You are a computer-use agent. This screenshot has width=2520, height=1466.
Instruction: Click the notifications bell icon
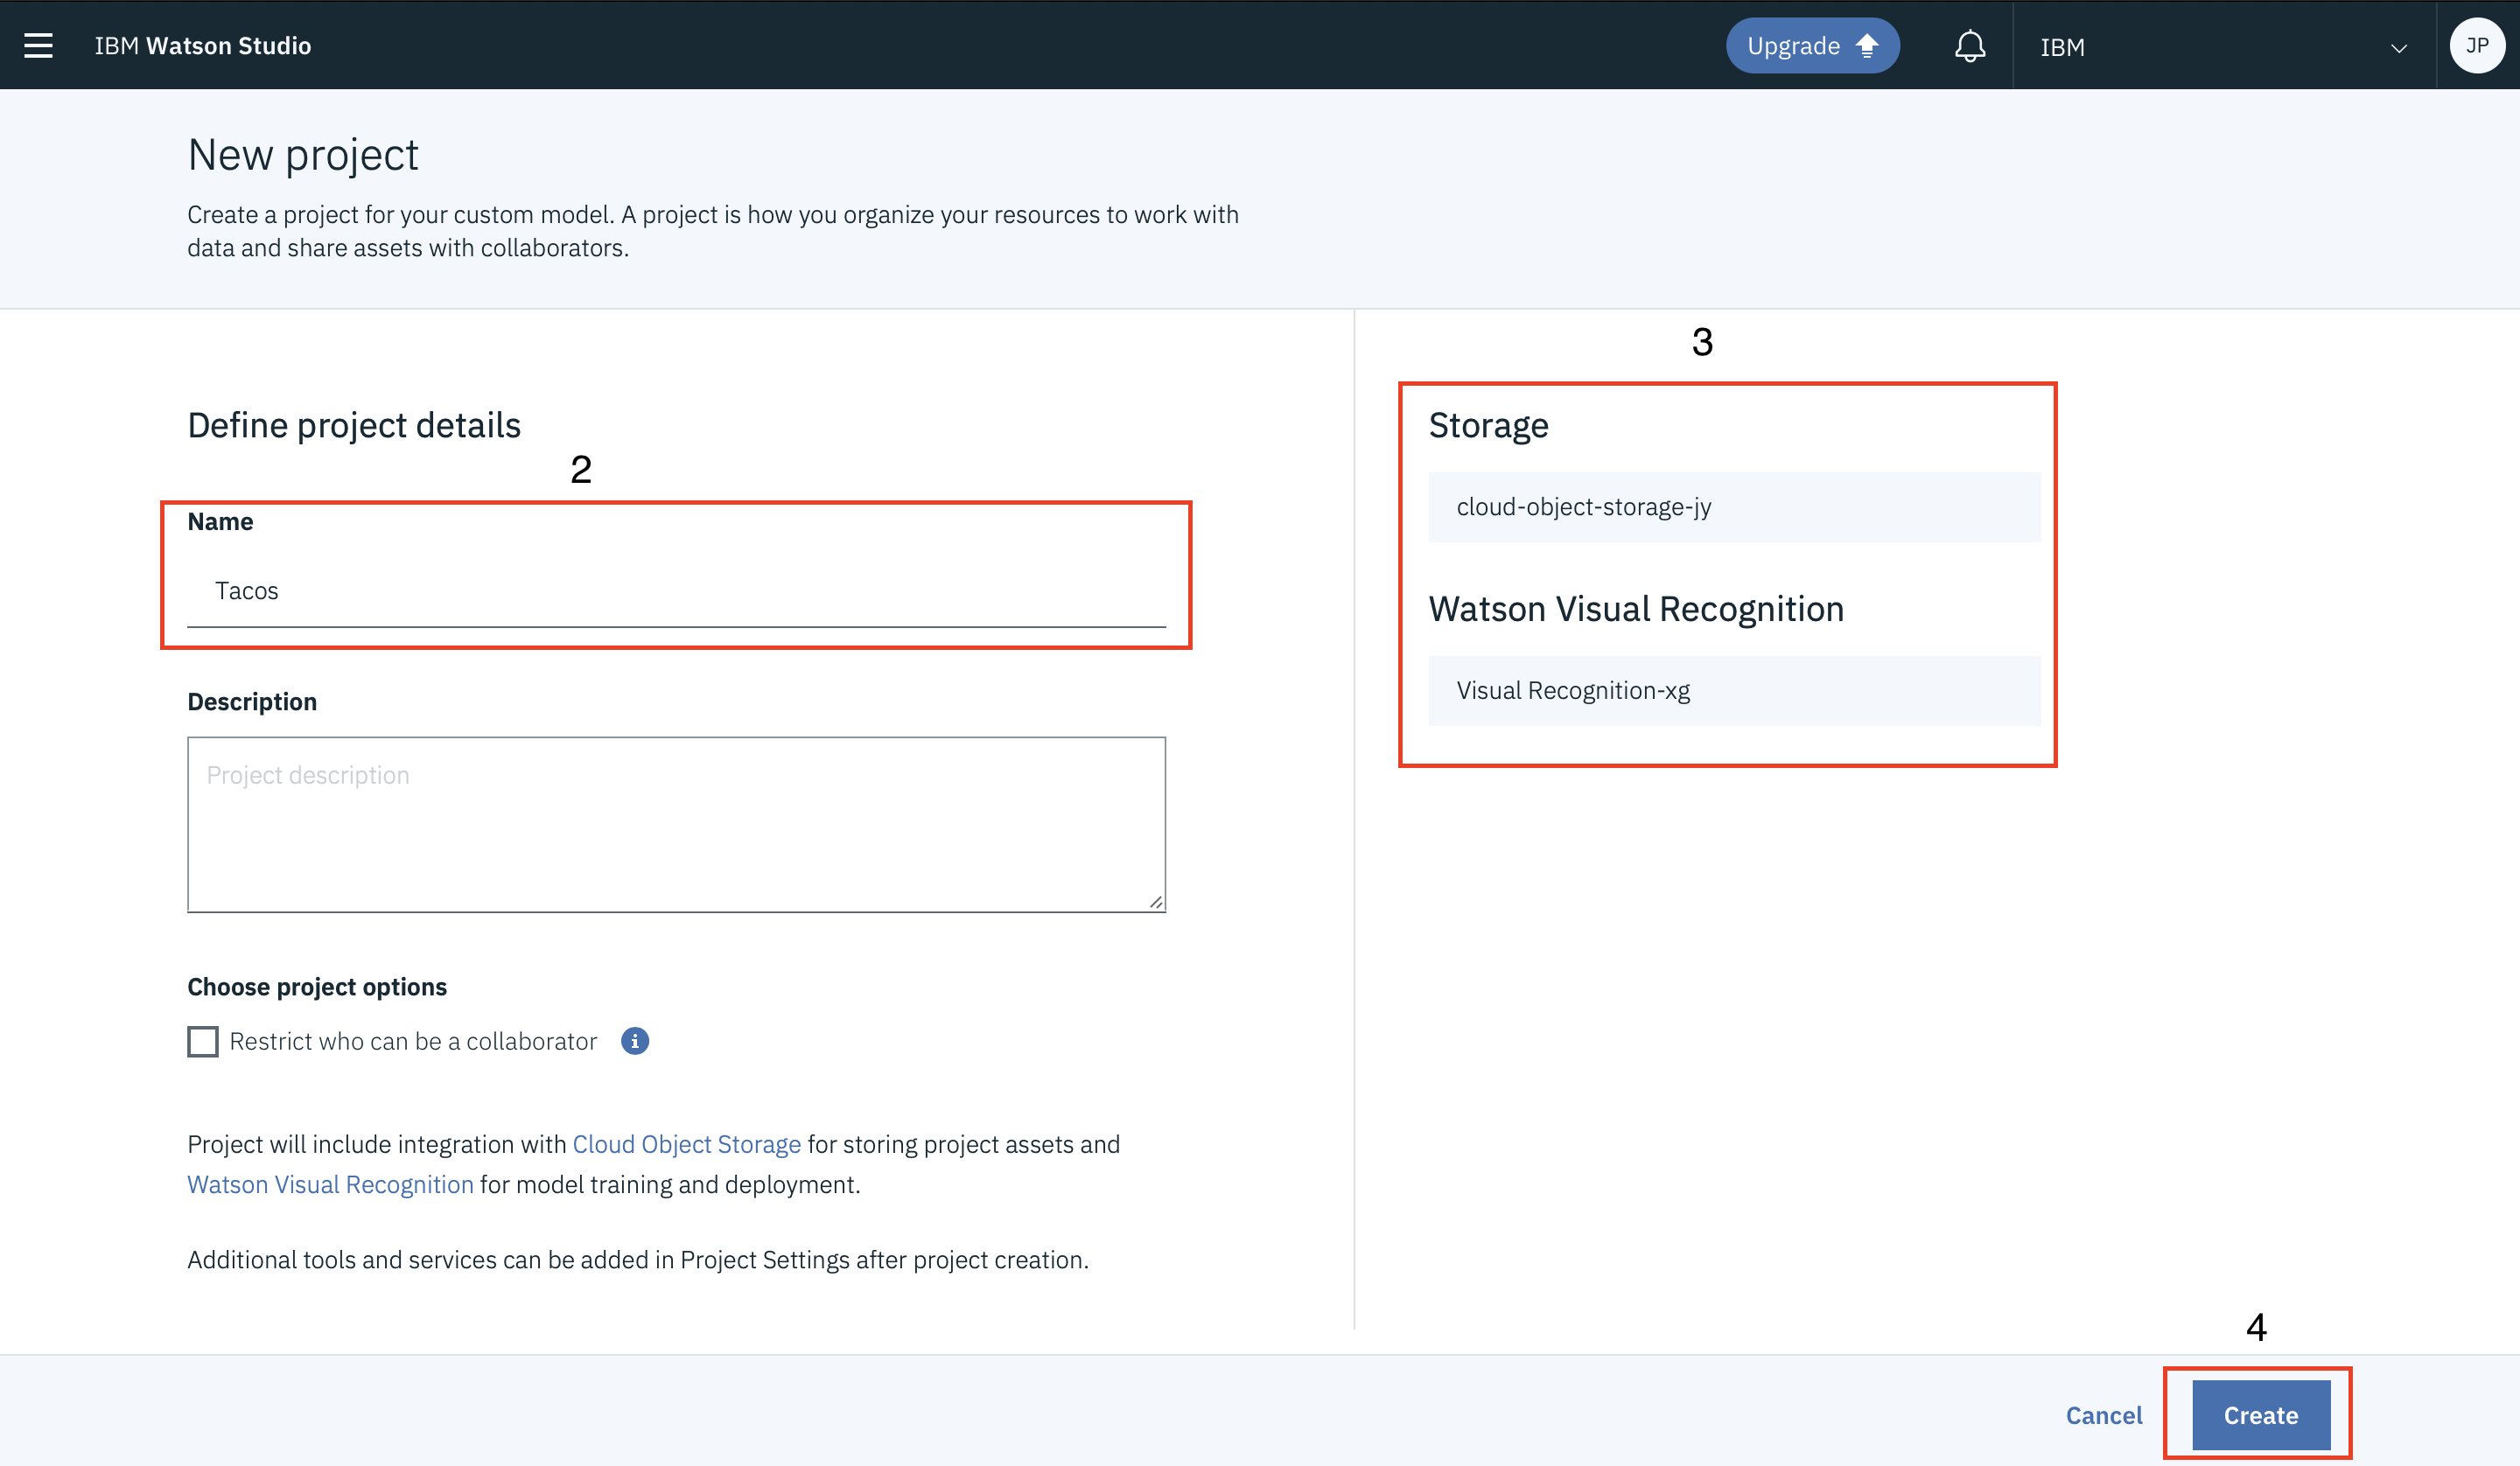click(1969, 46)
